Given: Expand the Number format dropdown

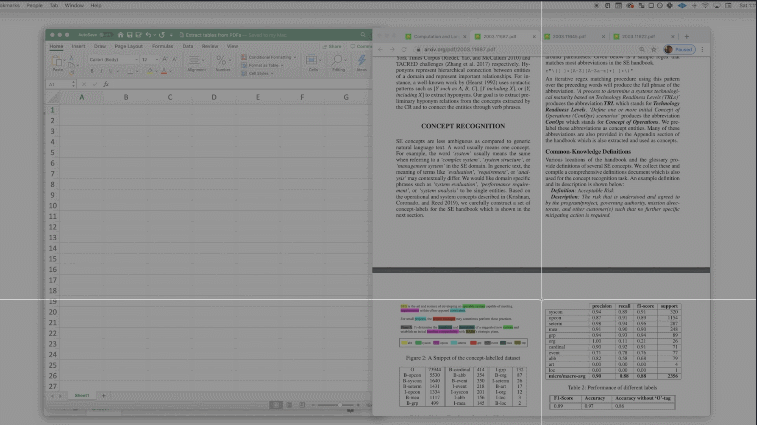Looking at the screenshot, I should point(230,60).
